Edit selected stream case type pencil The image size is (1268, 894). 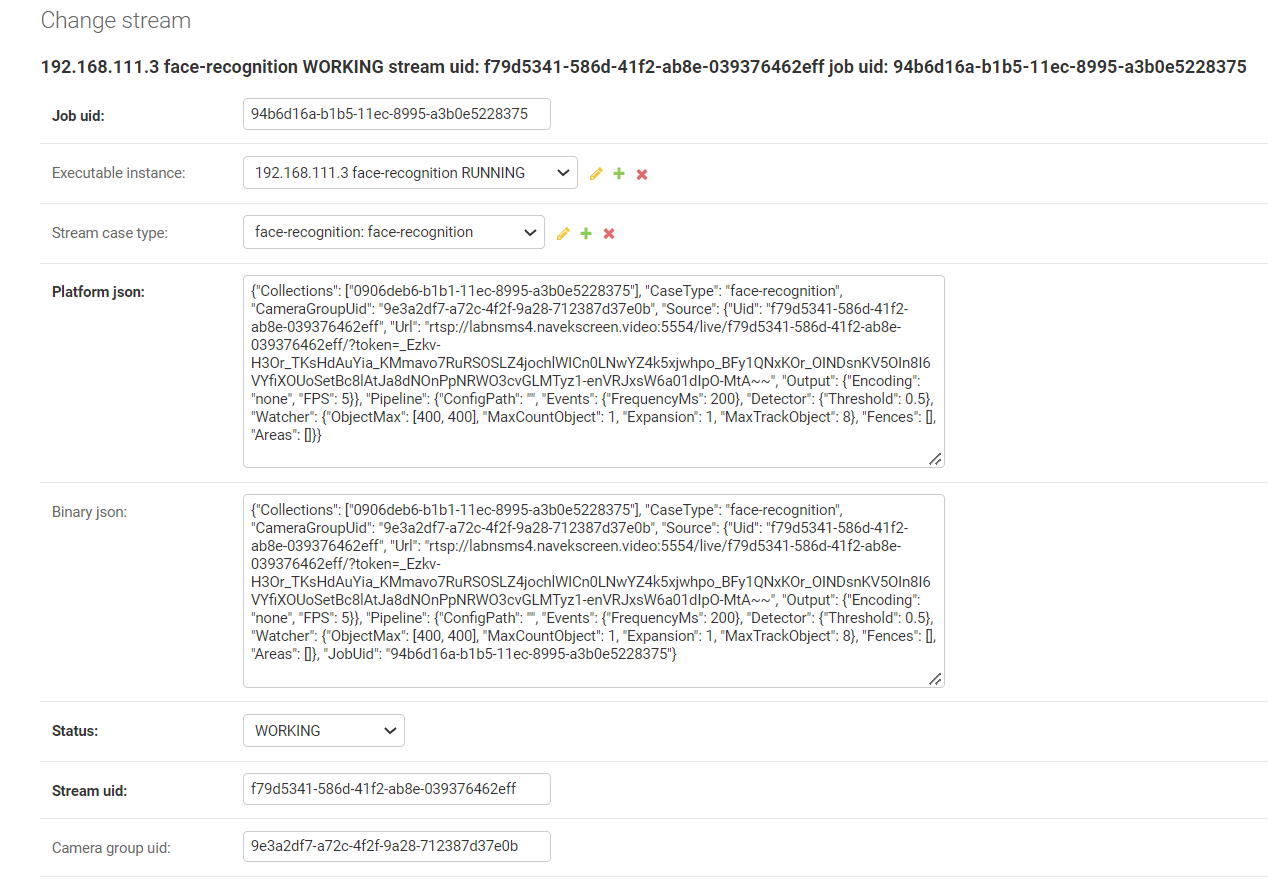click(563, 233)
